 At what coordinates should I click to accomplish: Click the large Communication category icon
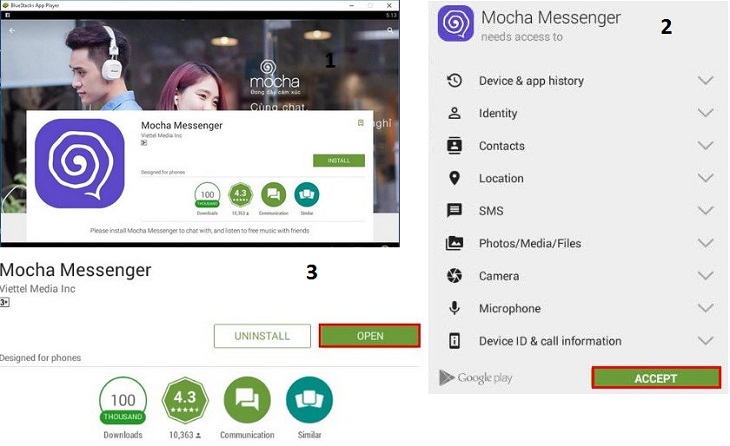tap(247, 400)
